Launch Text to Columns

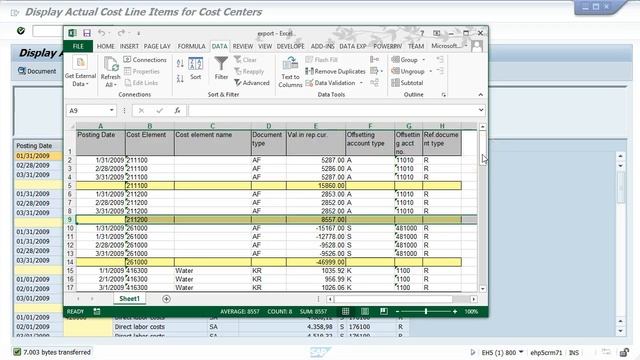point(290,72)
